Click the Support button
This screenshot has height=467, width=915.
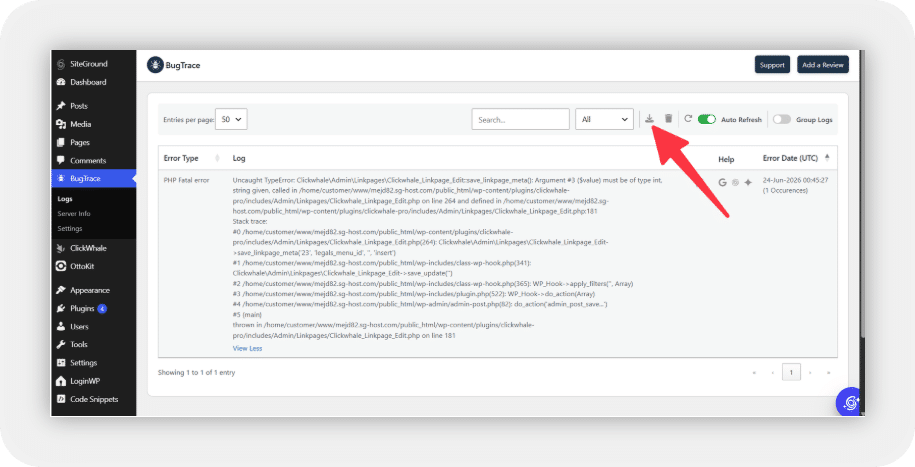(x=772, y=65)
